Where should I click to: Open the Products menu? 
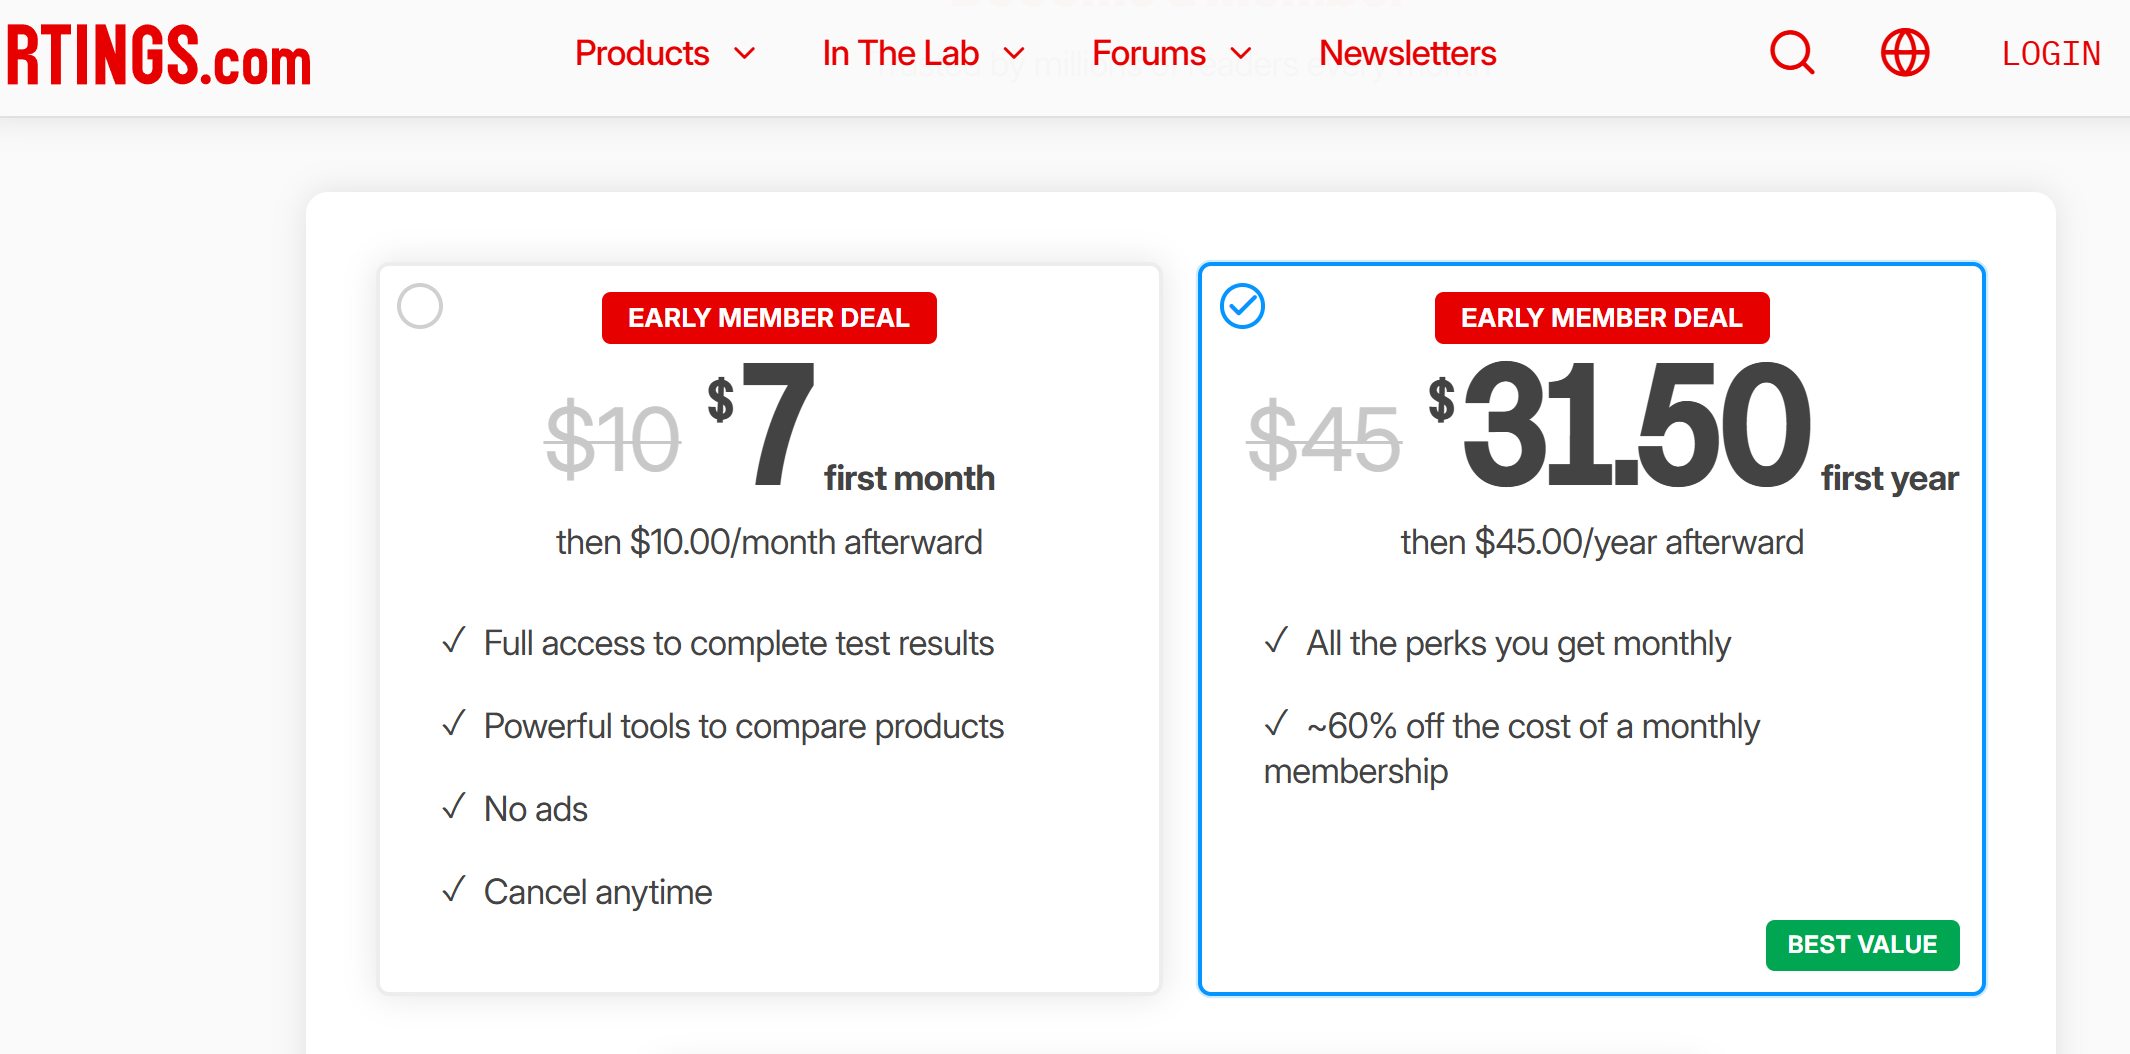click(x=642, y=53)
